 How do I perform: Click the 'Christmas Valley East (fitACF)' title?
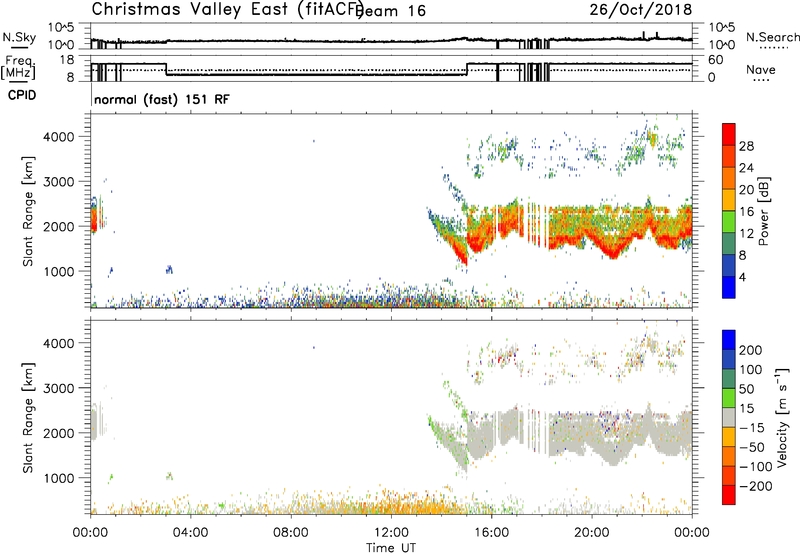click(228, 9)
